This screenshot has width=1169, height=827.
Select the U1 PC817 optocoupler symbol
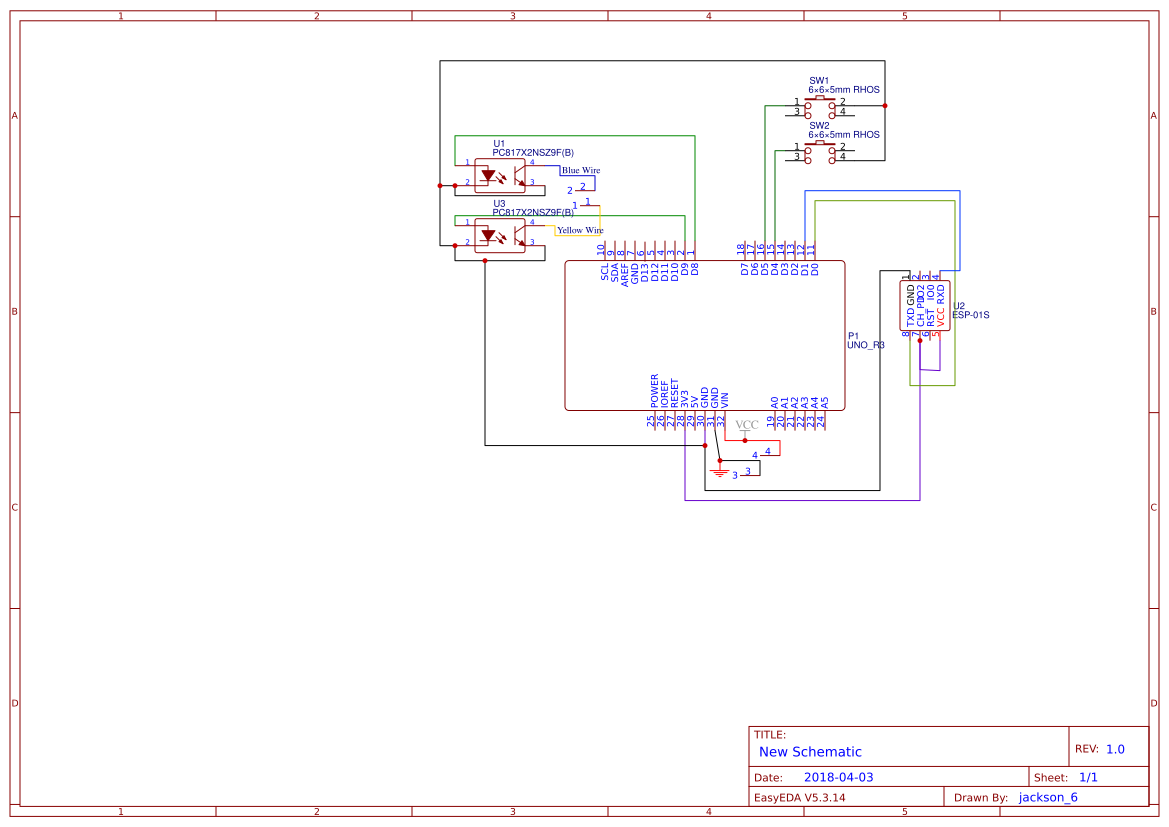[x=500, y=175]
